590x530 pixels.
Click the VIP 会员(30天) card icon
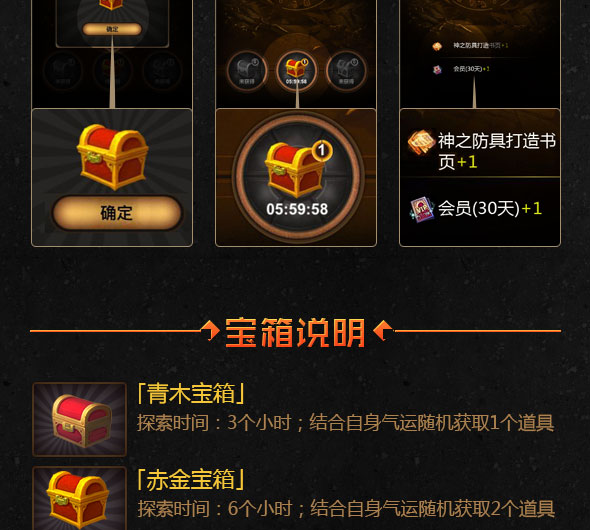[x=422, y=209]
